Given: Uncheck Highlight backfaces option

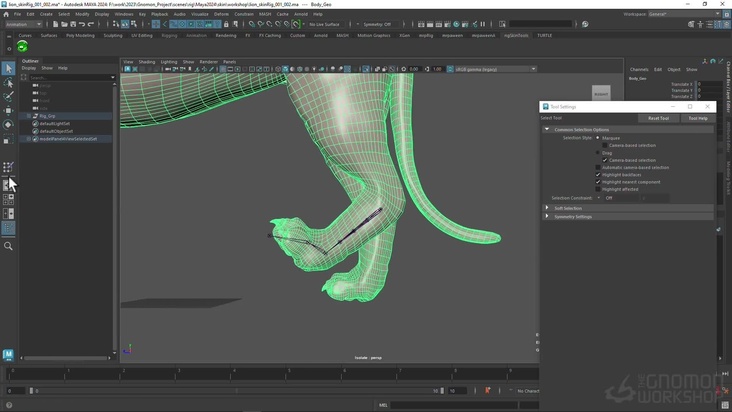Looking at the screenshot, I should click(598, 175).
